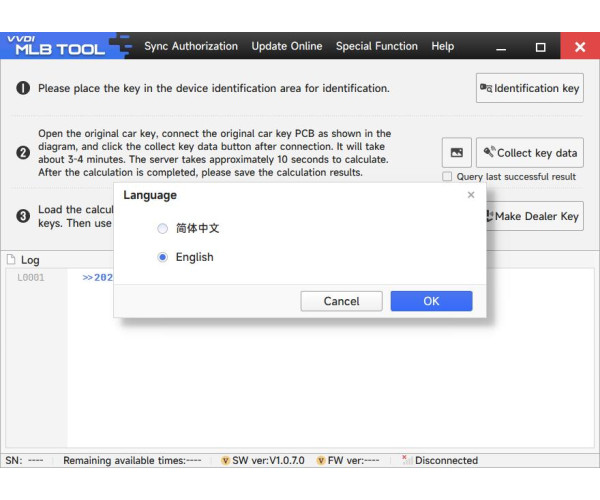
Task: Click the VVDI MLB TOOL logo
Action: (x=56, y=46)
